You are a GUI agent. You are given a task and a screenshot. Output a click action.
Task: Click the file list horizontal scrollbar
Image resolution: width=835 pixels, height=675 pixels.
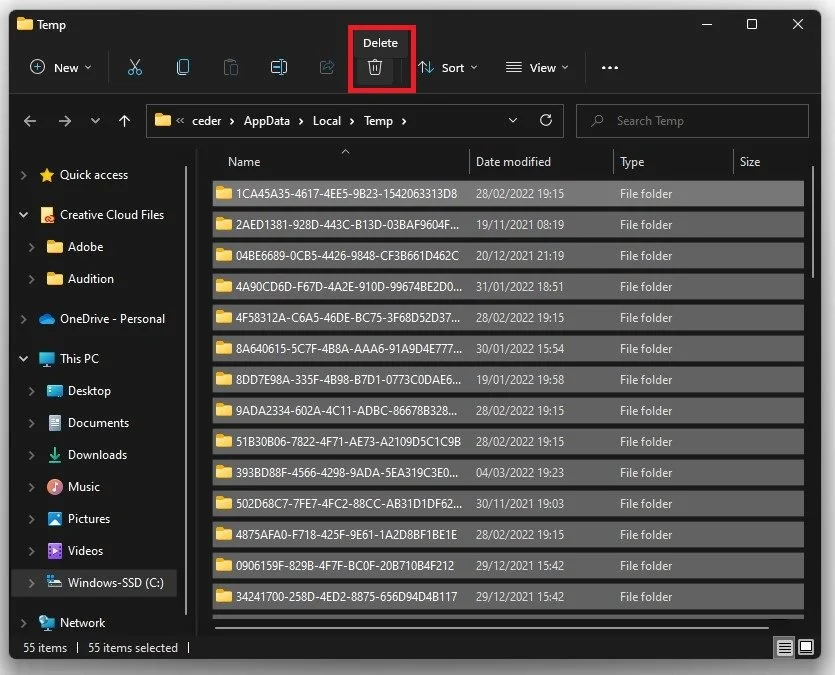point(492,628)
